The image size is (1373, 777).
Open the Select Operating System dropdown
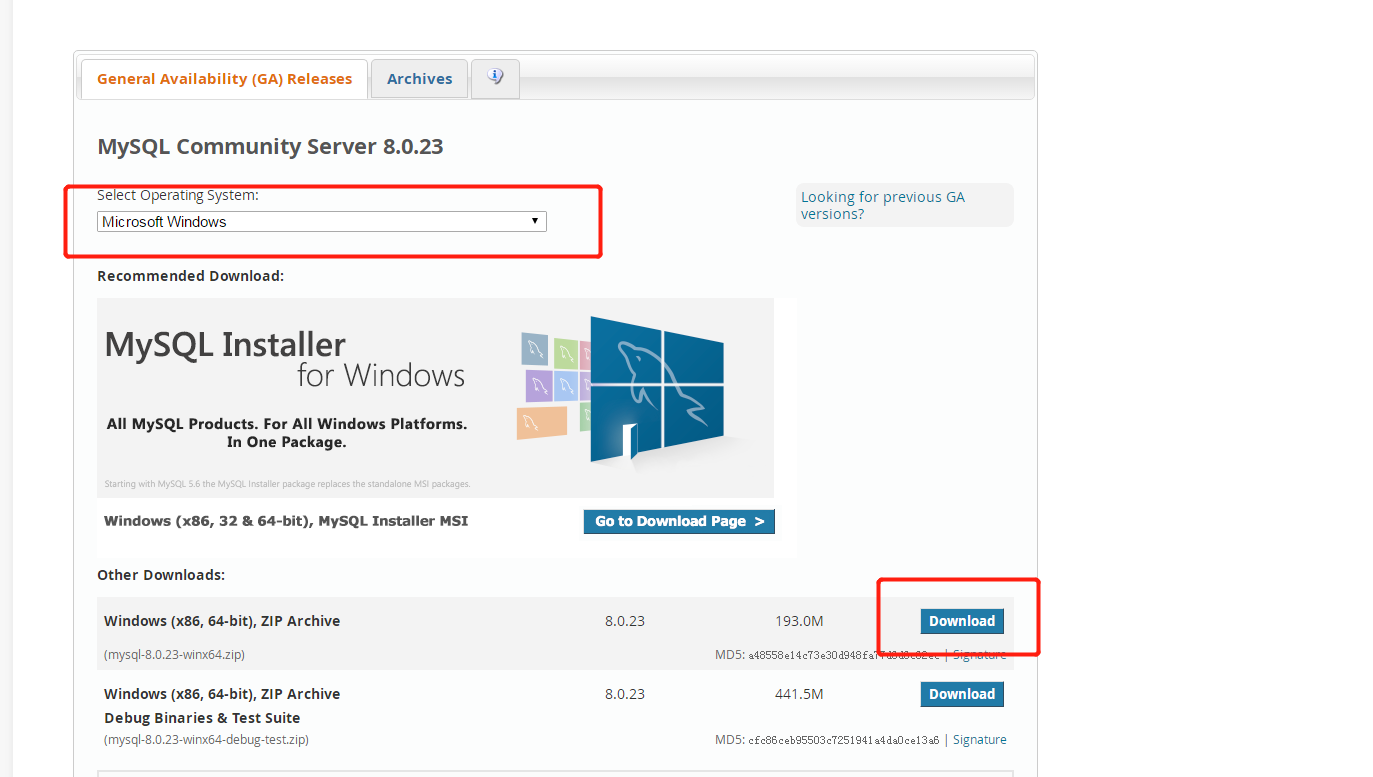(322, 222)
